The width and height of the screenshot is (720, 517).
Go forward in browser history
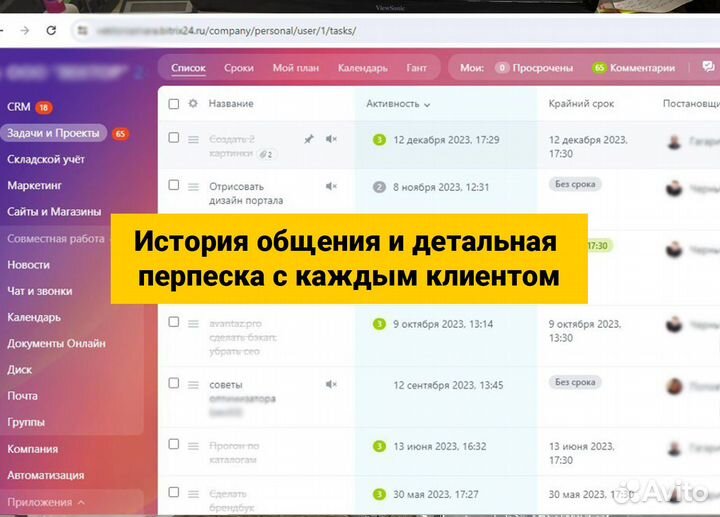[x=25, y=30]
